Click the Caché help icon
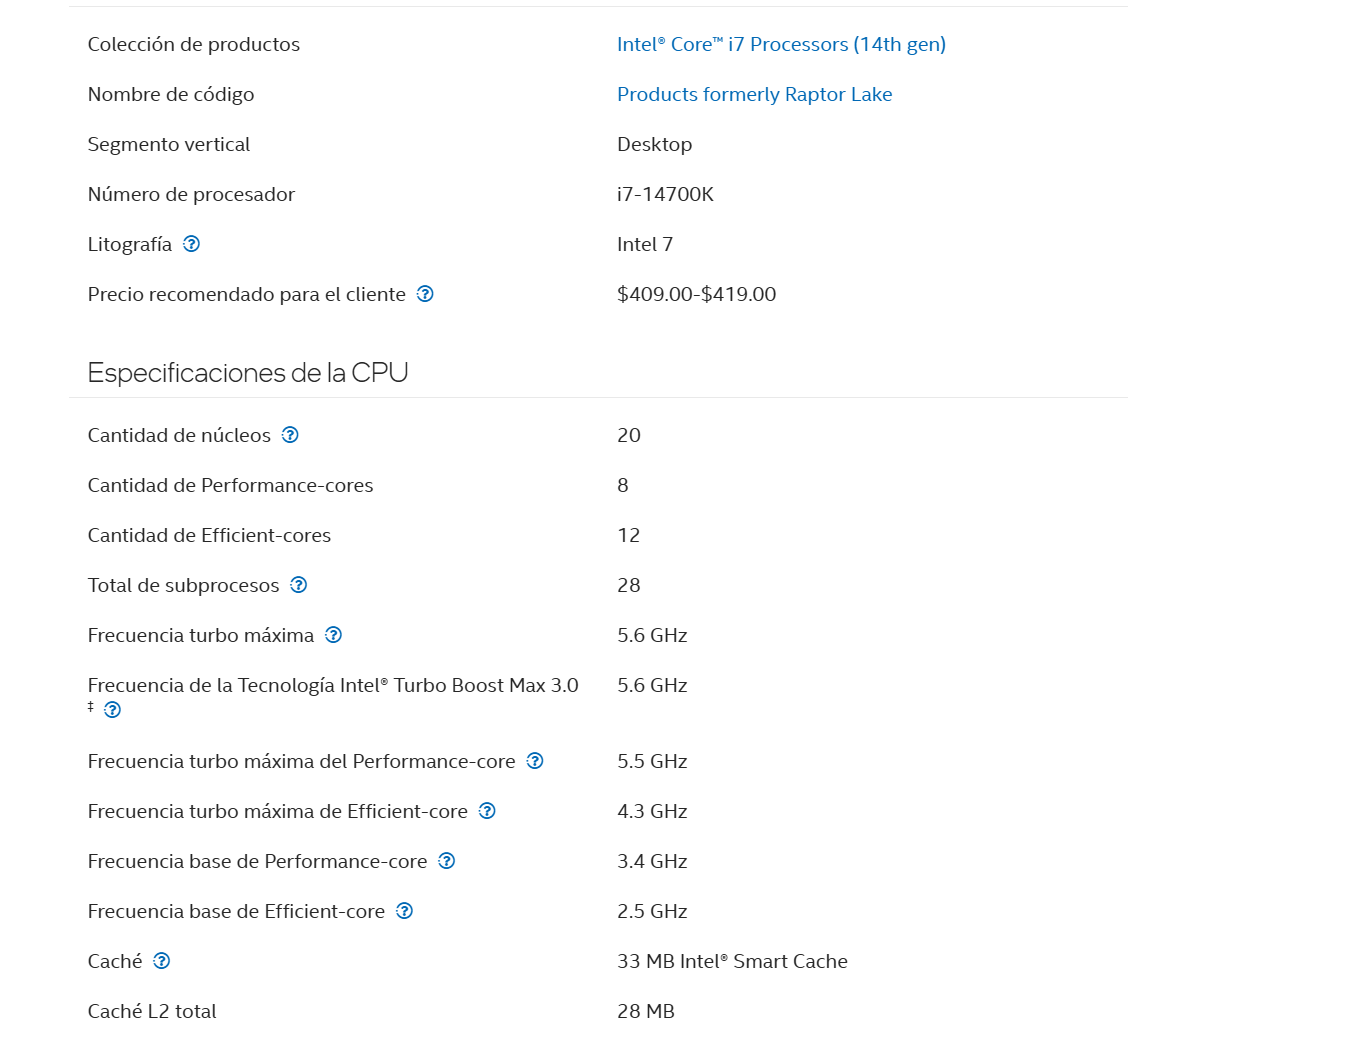Image resolution: width=1367 pixels, height=1047 pixels. (x=162, y=961)
